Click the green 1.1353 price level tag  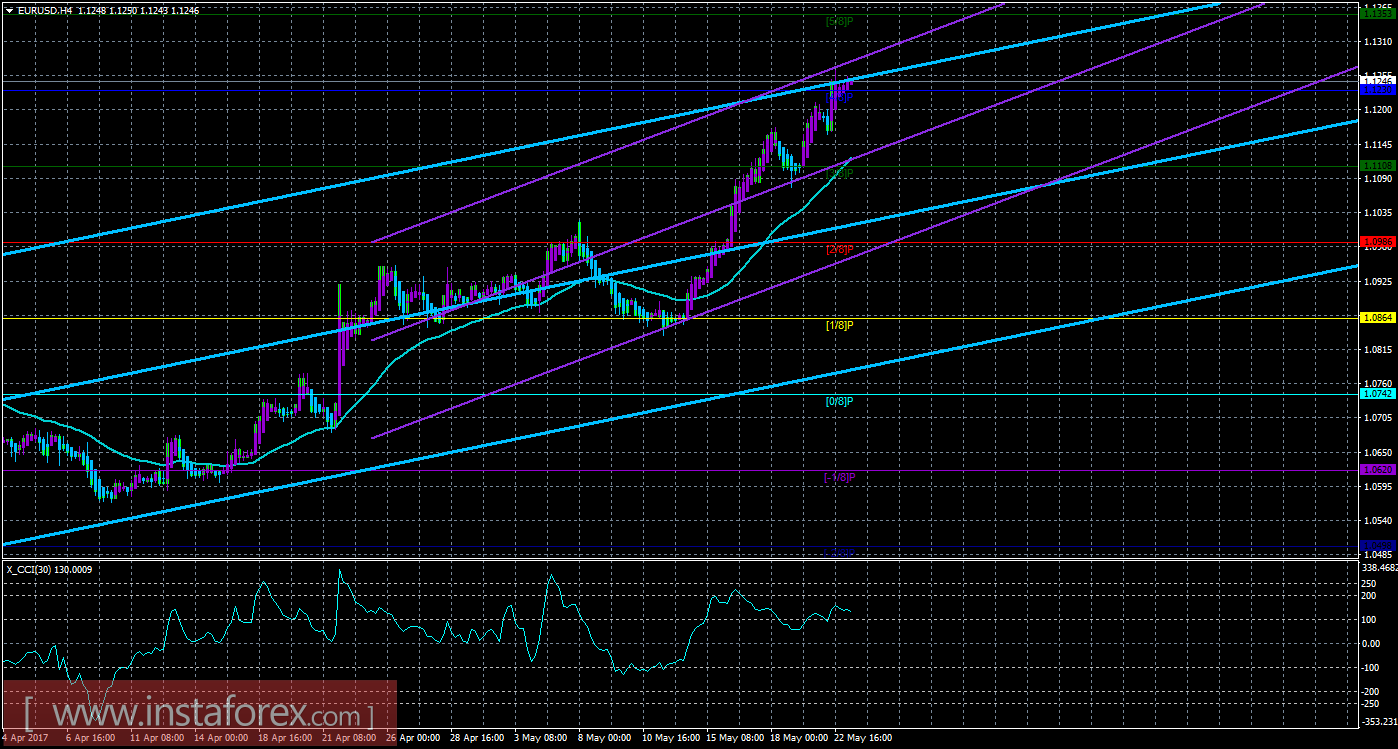tap(1378, 14)
